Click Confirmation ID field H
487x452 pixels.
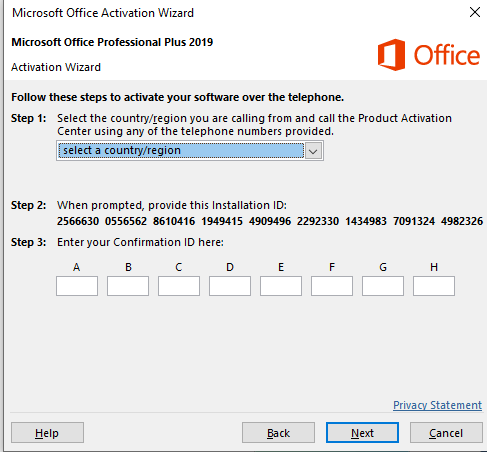click(x=434, y=286)
